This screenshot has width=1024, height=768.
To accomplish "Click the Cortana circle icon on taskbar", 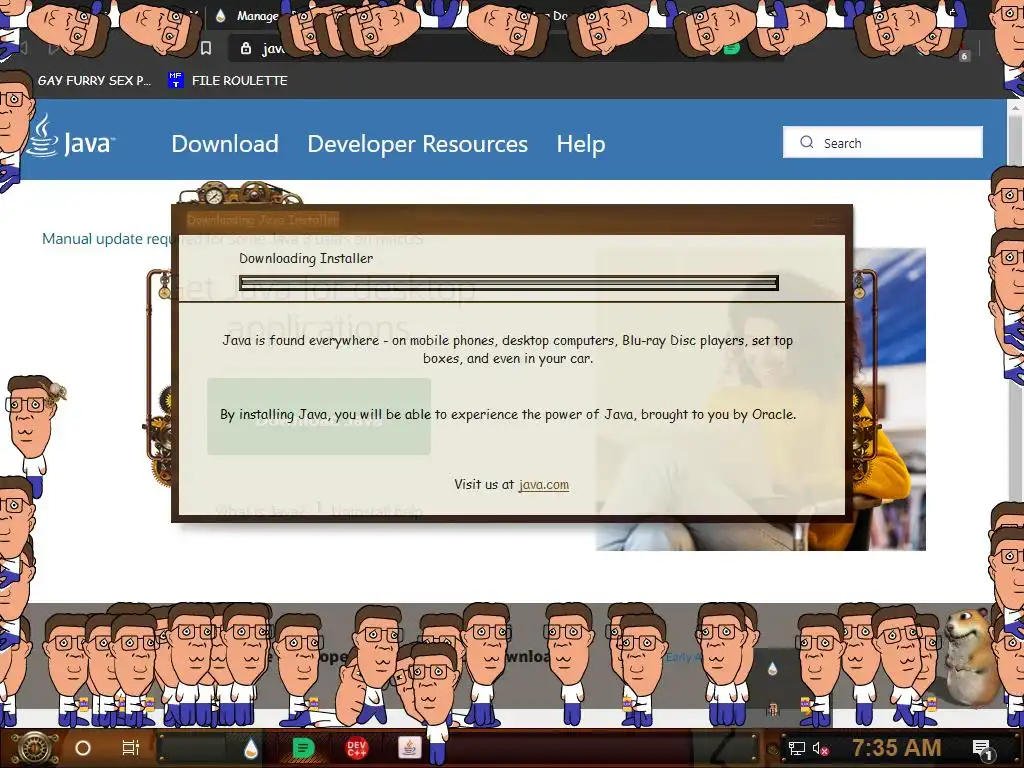I will point(83,748).
